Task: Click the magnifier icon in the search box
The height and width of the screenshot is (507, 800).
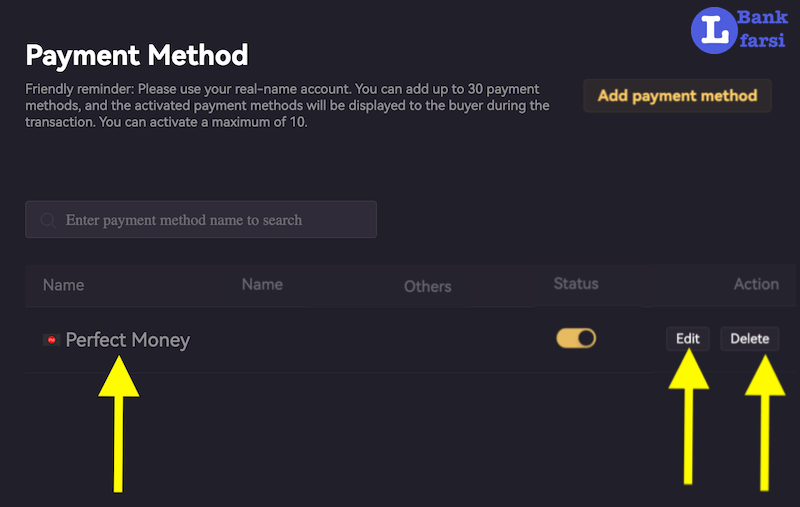Action: [47, 220]
